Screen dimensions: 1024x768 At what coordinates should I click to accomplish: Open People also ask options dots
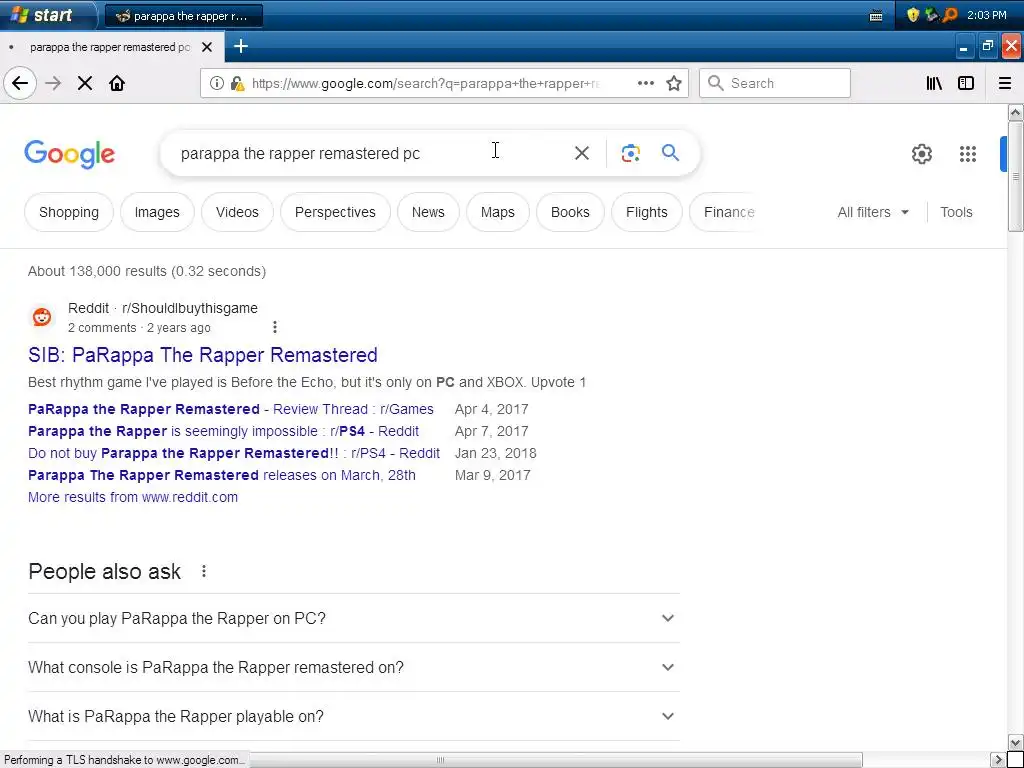204,571
